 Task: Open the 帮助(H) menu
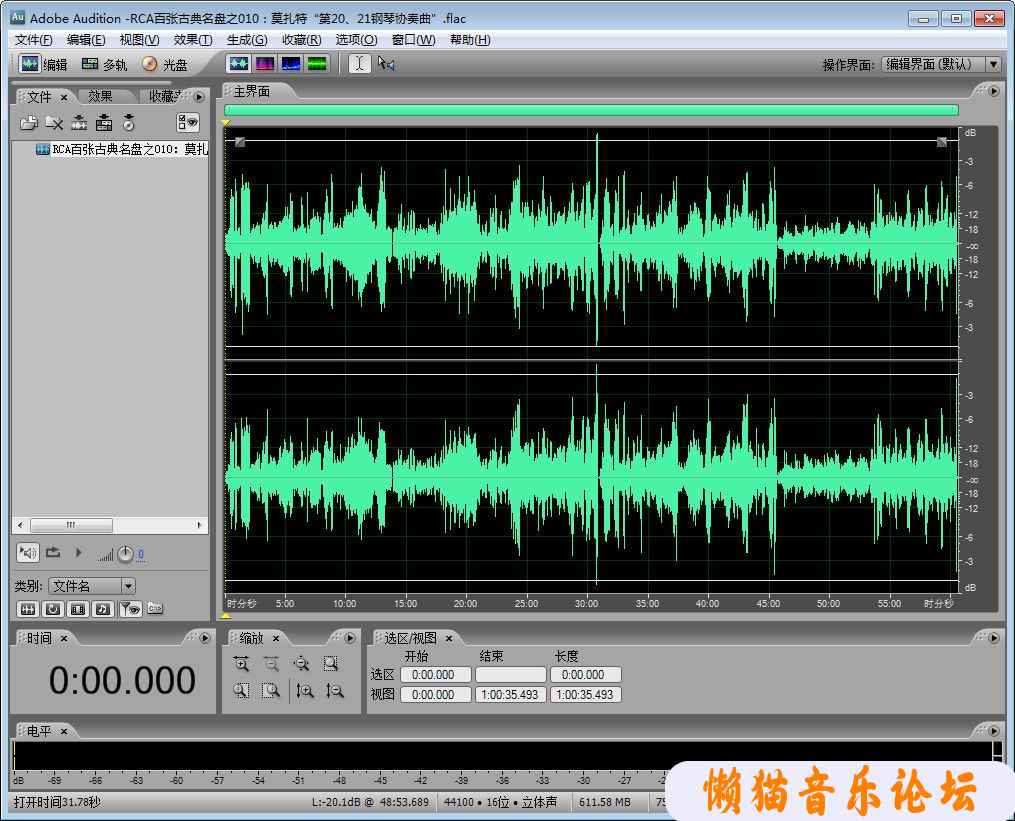470,40
